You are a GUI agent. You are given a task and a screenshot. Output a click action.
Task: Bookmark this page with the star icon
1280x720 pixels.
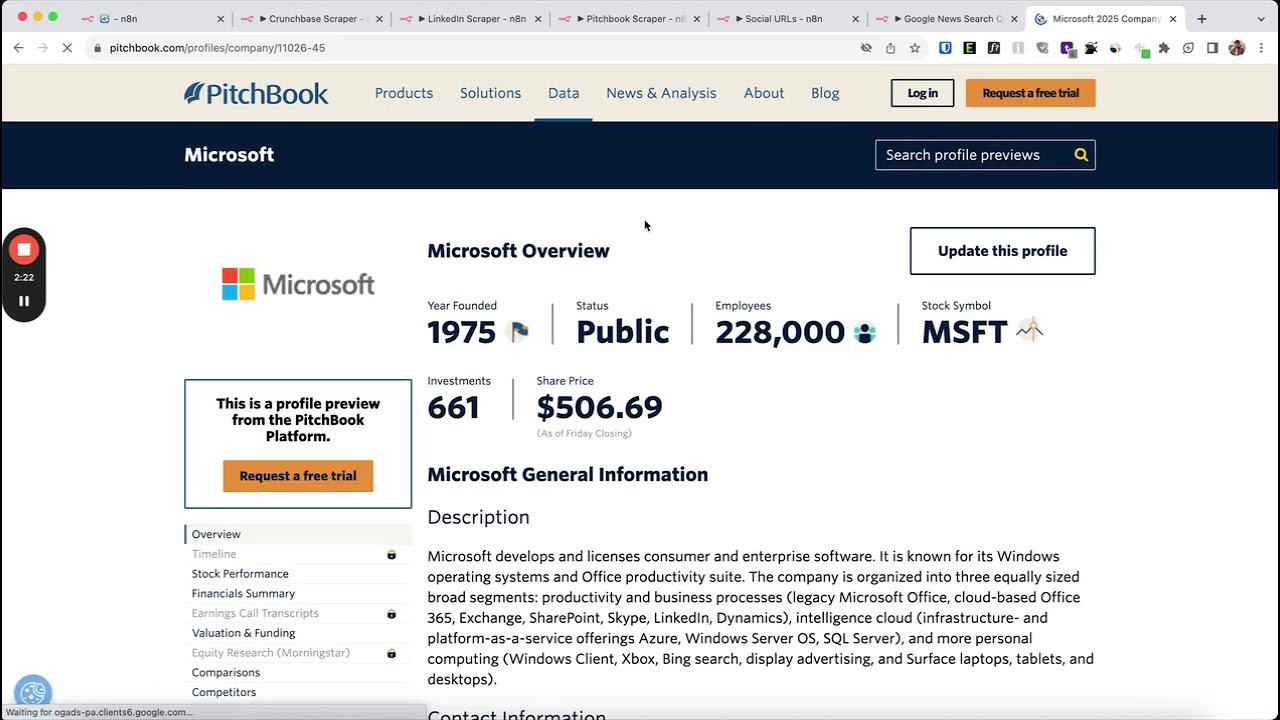coord(915,48)
